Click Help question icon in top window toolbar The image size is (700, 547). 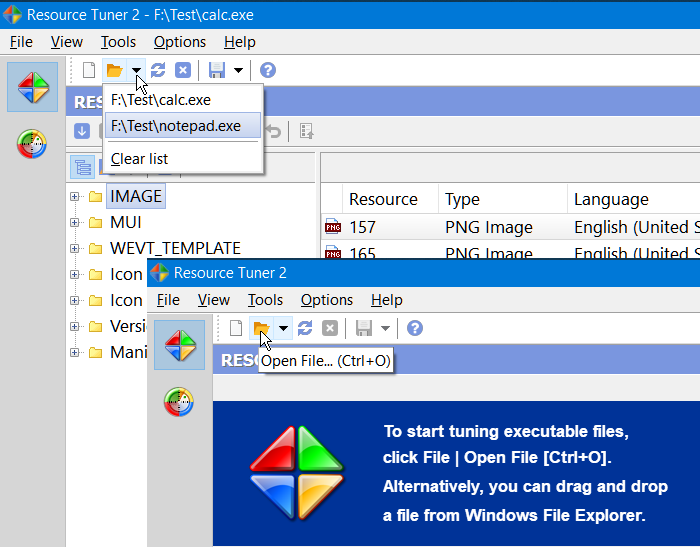coord(268,70)
